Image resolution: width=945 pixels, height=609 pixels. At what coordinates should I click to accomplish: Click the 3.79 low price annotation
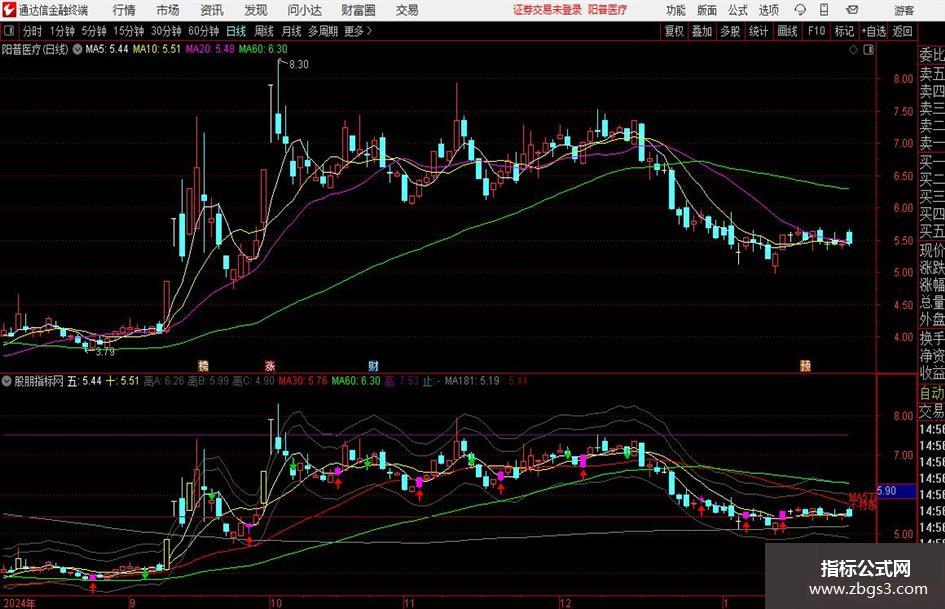point(105,351)
